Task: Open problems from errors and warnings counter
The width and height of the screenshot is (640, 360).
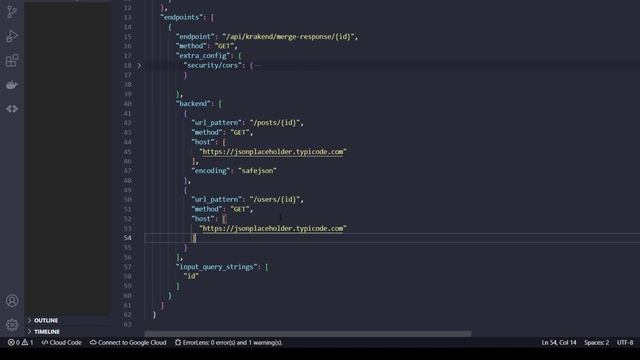Action: [20, 342]
